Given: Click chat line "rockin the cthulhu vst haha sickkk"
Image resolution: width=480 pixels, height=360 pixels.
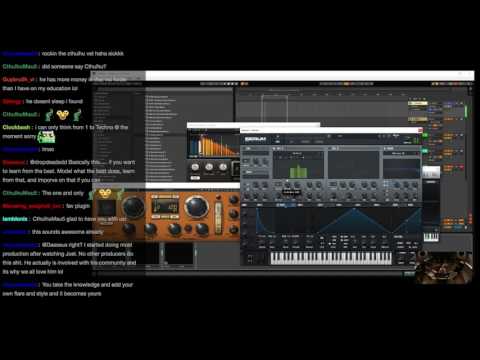Looking at the screenshot, I should (x=83, y=53).
